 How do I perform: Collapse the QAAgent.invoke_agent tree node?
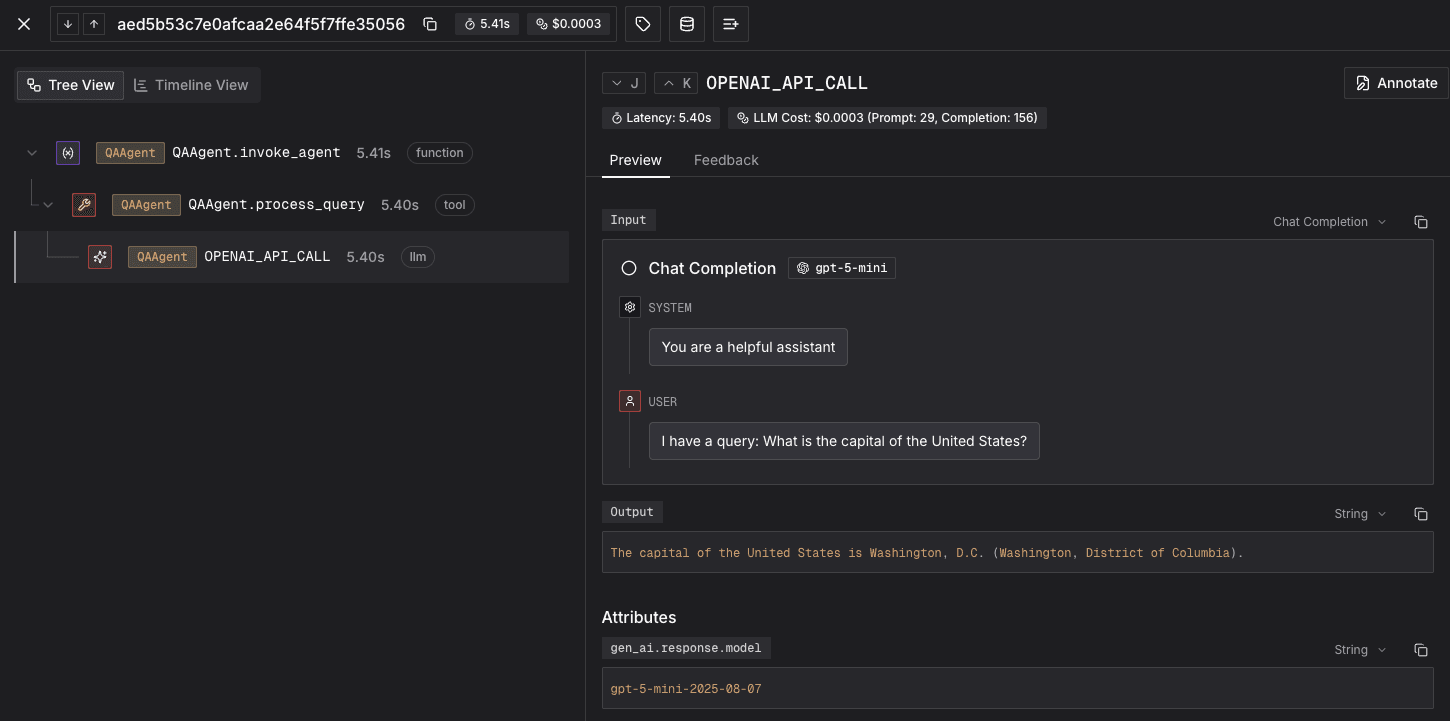click(x=32, y=153)
